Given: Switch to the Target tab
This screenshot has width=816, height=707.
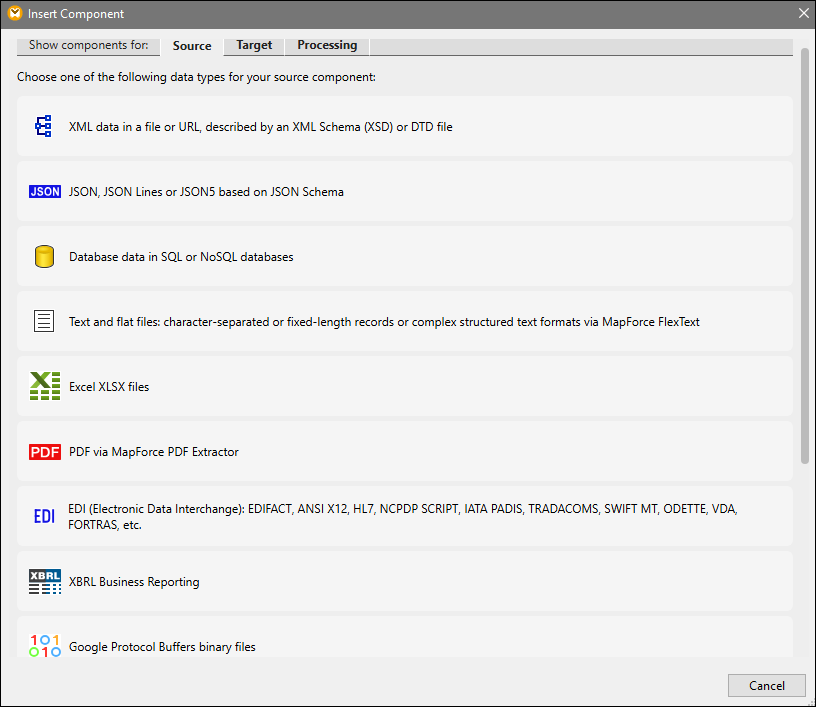Looking at the screenshot, I should pos(254,46).
